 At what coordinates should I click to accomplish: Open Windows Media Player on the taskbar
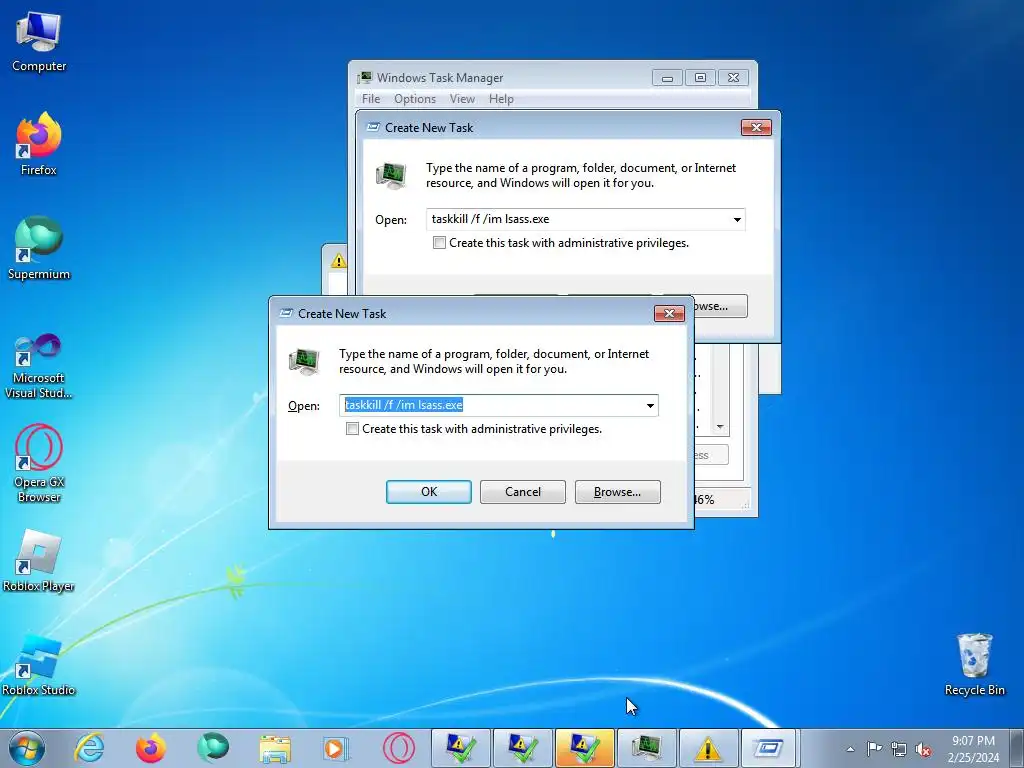(x=337, y=748)
